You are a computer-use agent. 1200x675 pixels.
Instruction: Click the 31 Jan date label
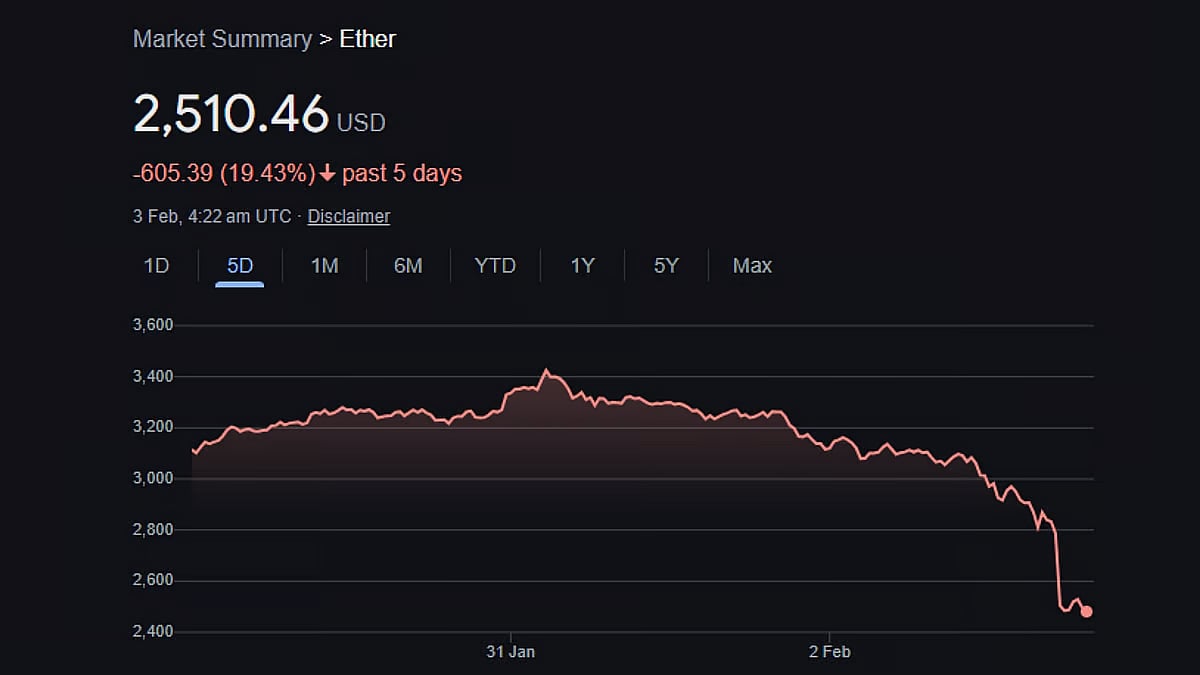pos(511,652)
